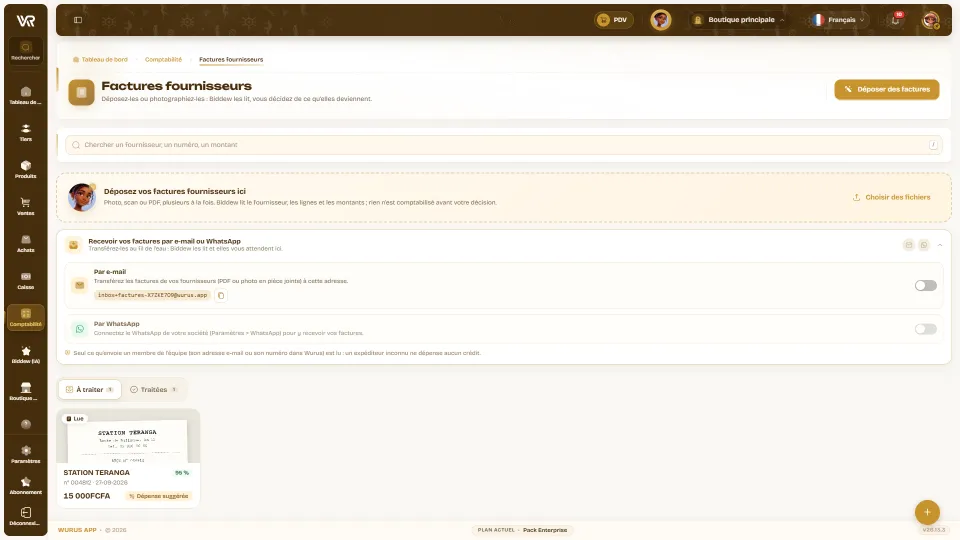Image resolution: width=960 pixels, height=540 pixels.
Task: Open the notifications bell
Action: [x=895, y=20]
